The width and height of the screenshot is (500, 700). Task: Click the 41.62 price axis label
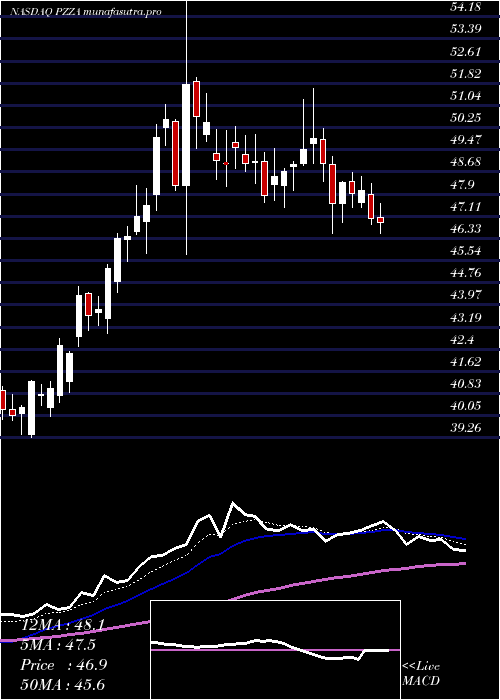coord(465,362)
